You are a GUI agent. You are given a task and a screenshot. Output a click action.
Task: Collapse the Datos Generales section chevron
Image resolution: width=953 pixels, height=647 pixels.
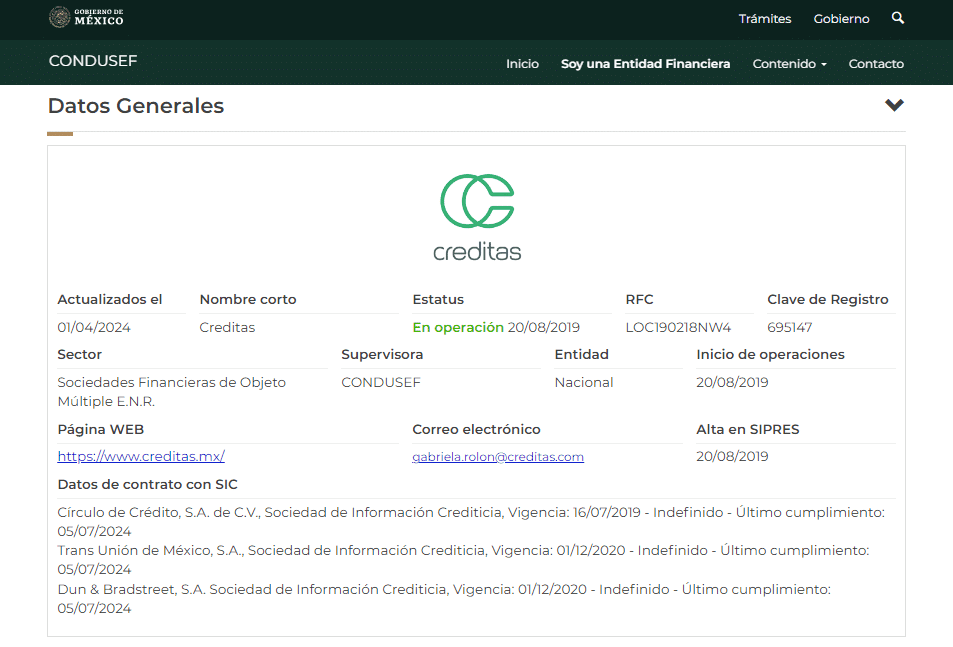894,106
